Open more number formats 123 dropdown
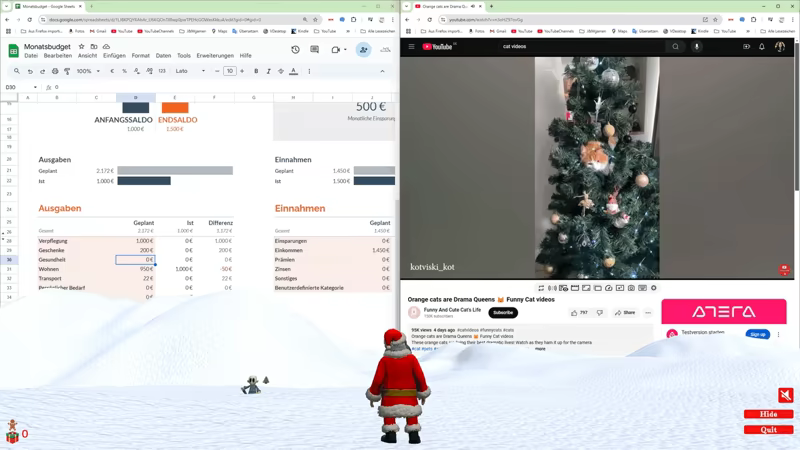 pos(162,71)
